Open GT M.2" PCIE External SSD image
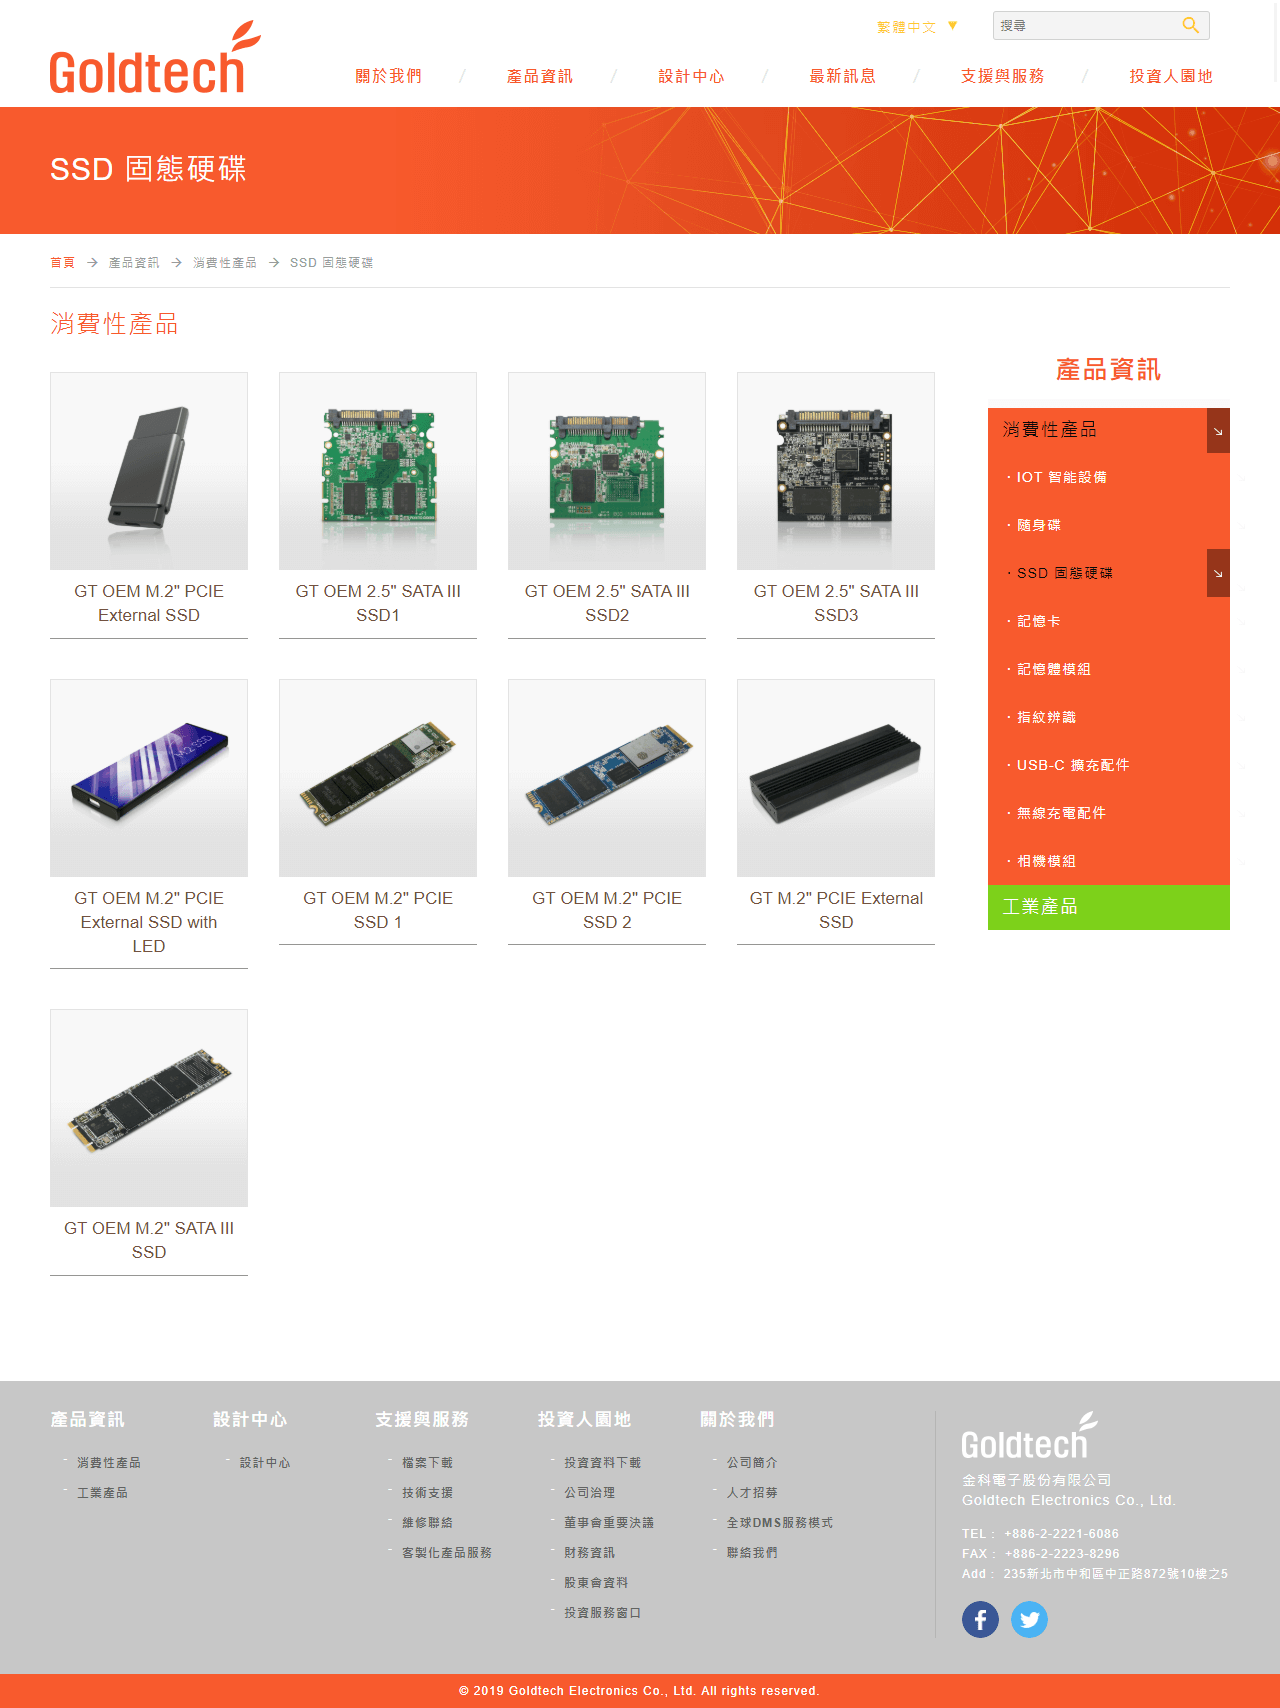The image size is (1280, 1708). (x=836, y=778)
